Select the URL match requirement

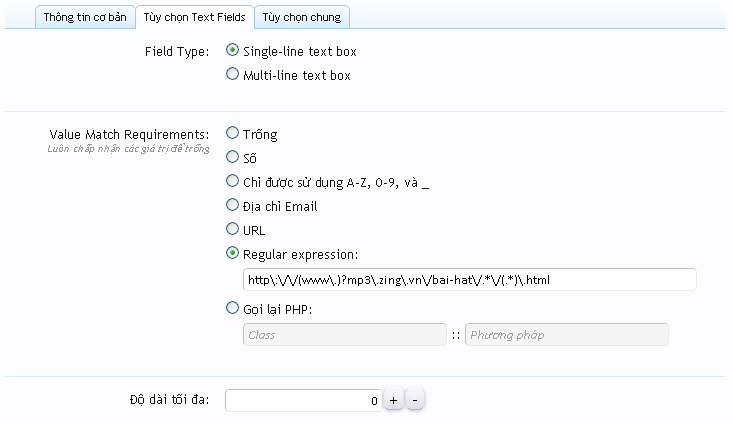[x=232, y=229]
